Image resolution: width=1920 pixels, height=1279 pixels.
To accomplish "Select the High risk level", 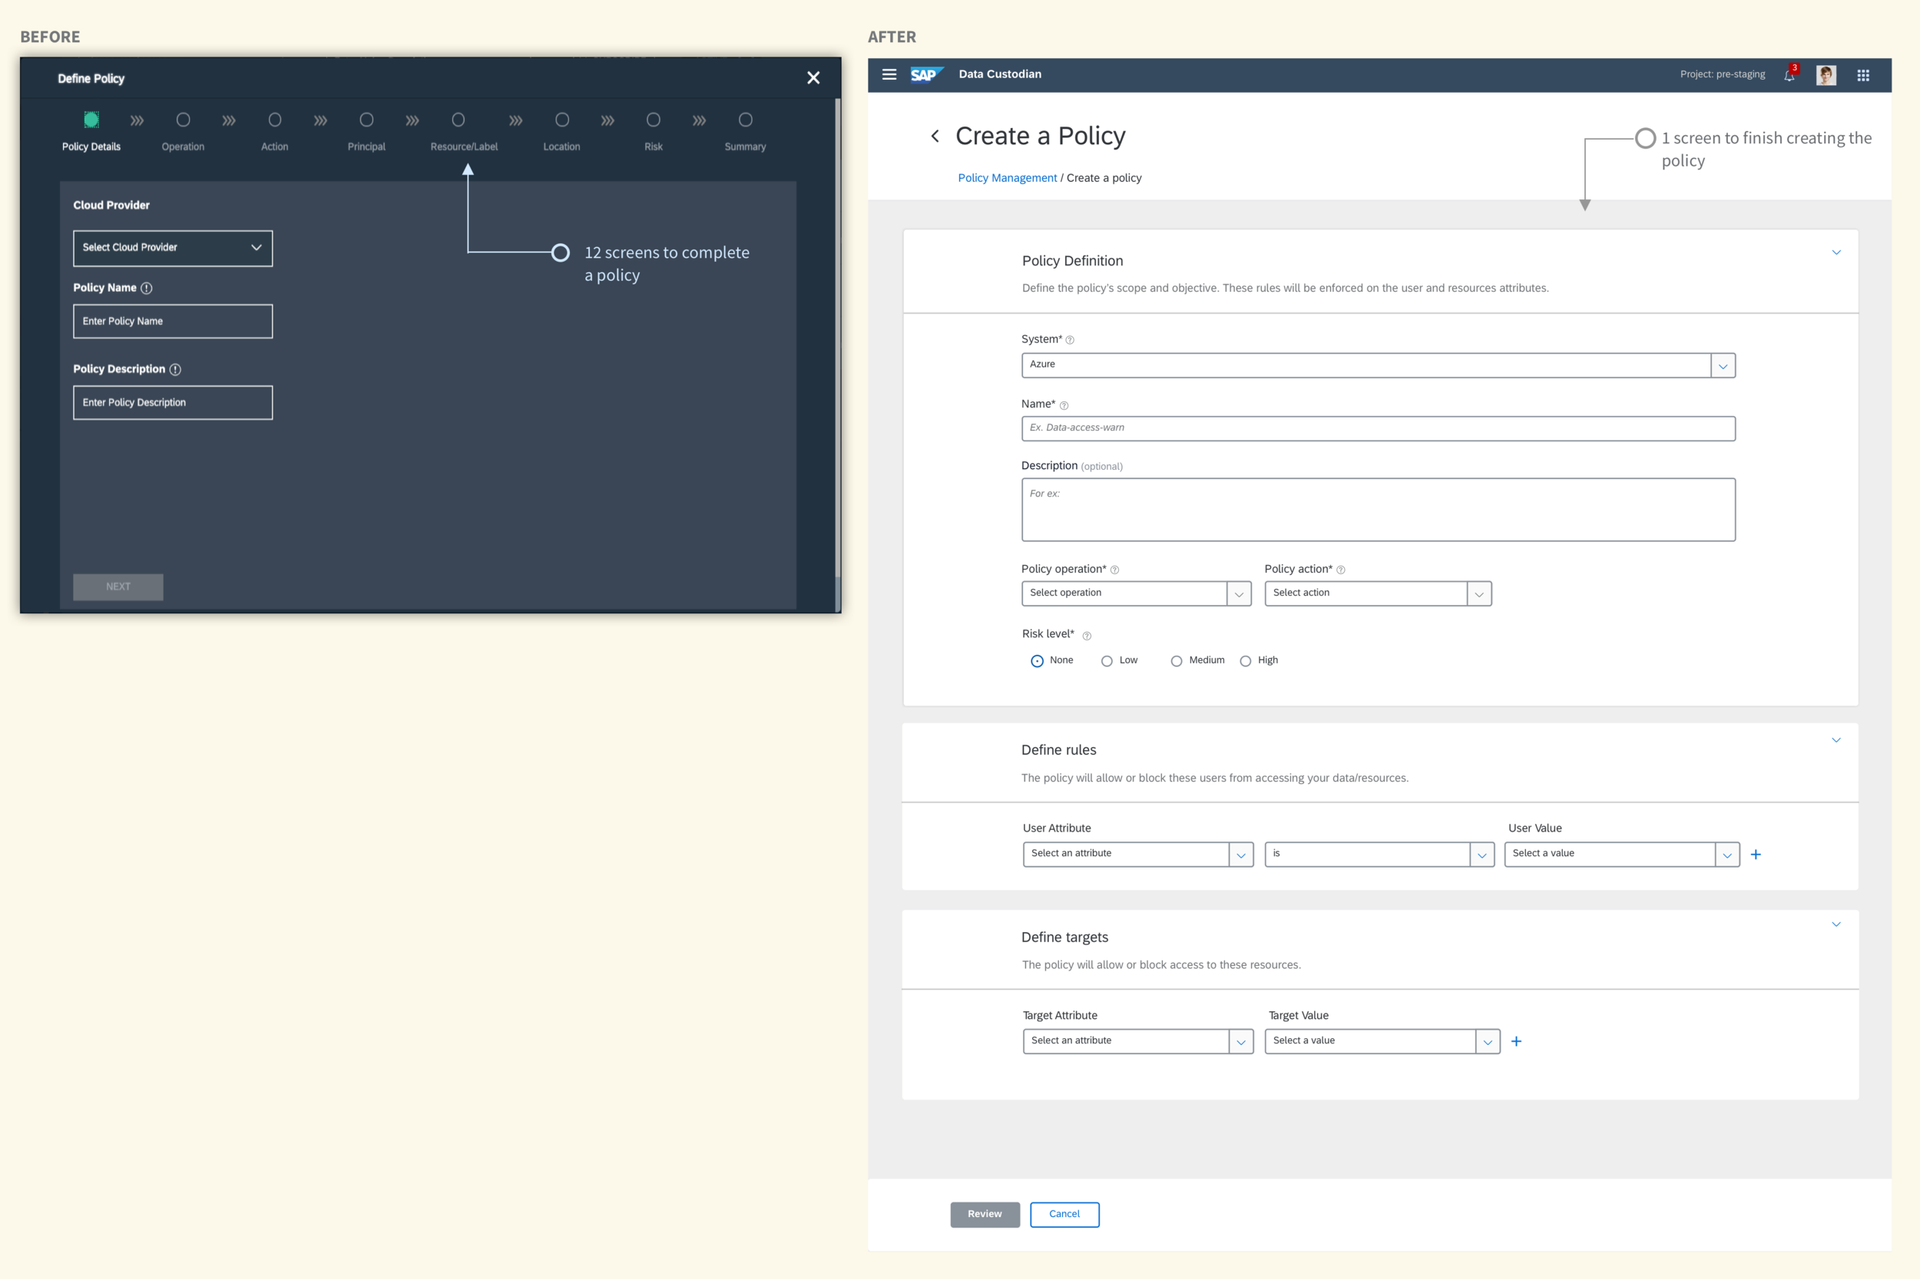I will point(1245,661).
